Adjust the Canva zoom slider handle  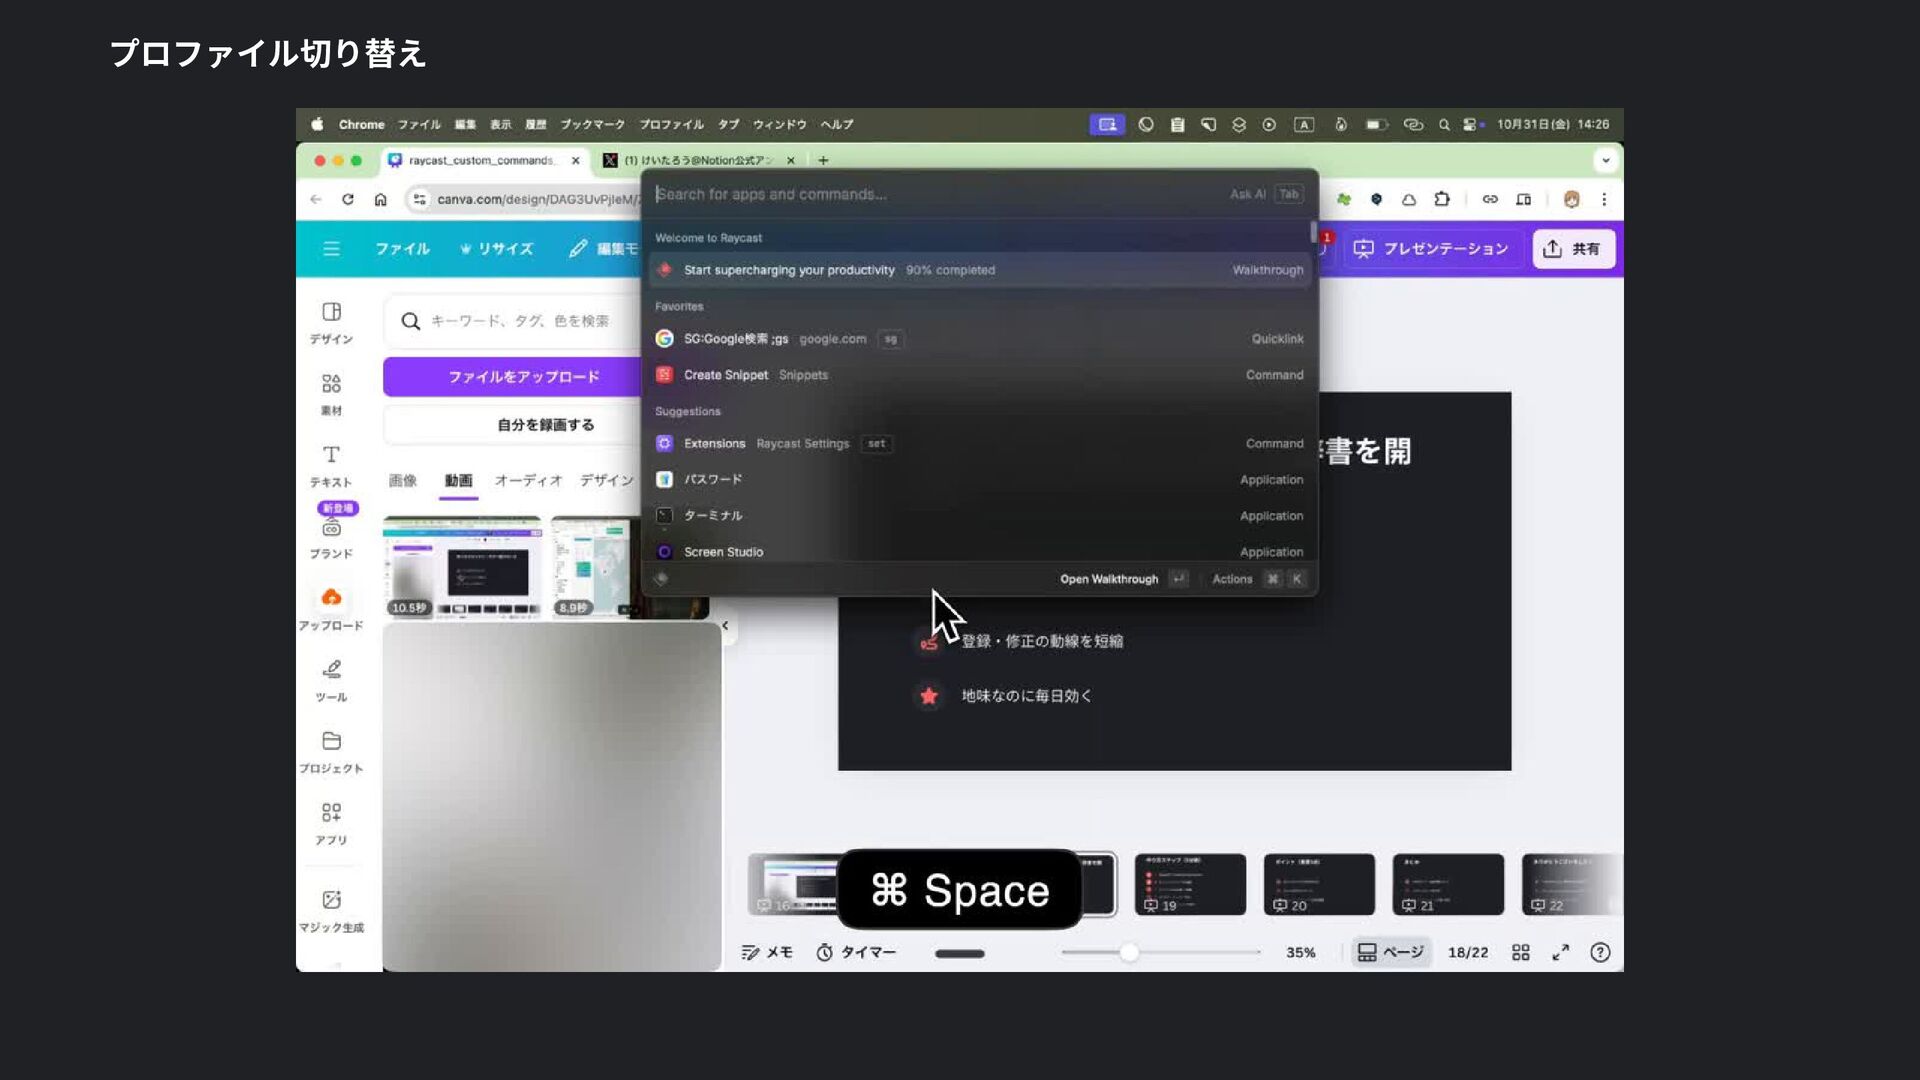click(x=1129, y=953)
